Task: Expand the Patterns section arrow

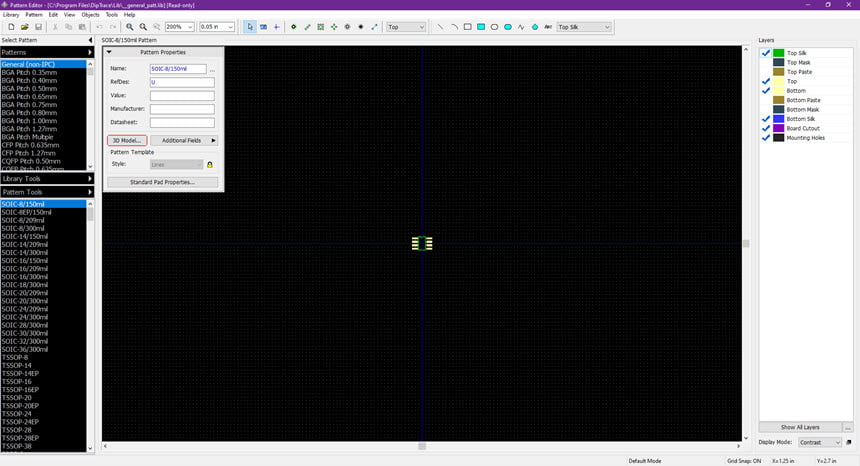Action: (x=90, y=52)
